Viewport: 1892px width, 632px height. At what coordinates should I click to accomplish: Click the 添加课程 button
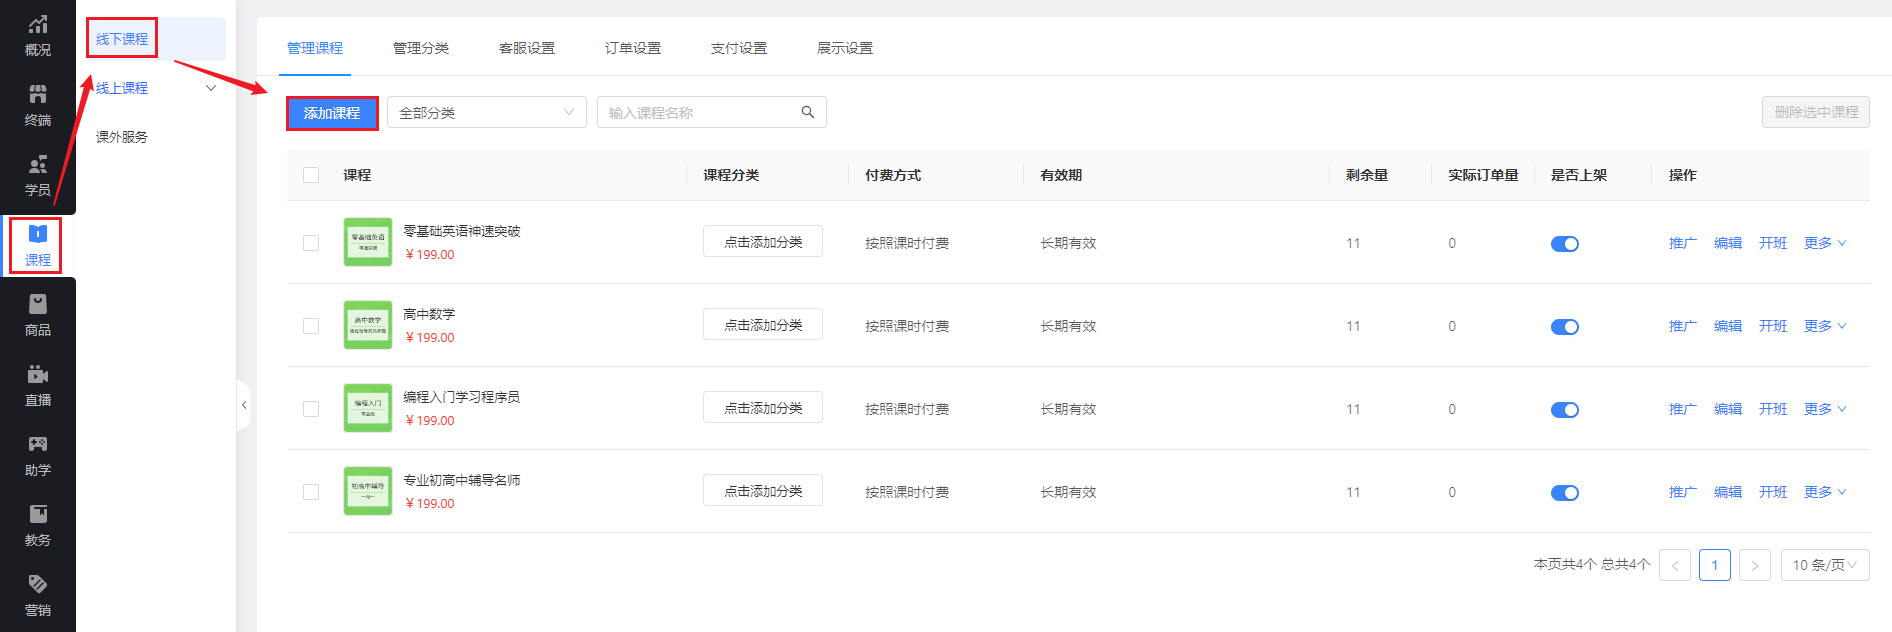click(x=332, y=113)
